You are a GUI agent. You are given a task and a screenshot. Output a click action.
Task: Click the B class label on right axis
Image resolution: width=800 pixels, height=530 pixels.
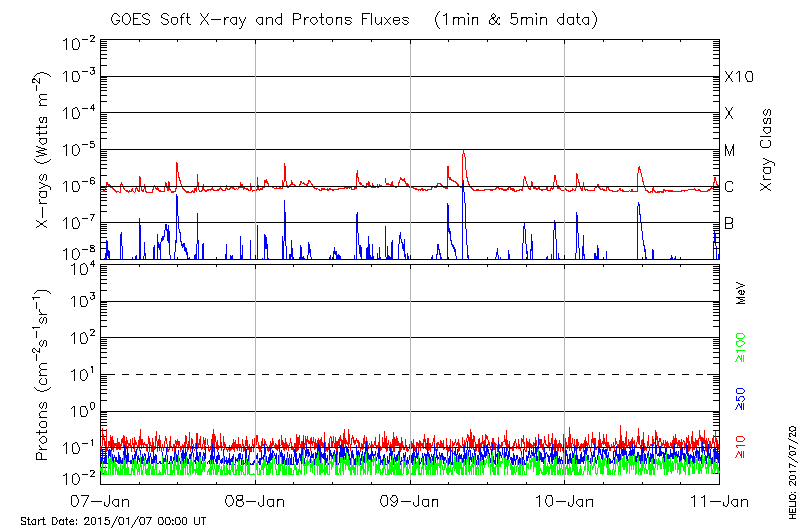[729, 223]
